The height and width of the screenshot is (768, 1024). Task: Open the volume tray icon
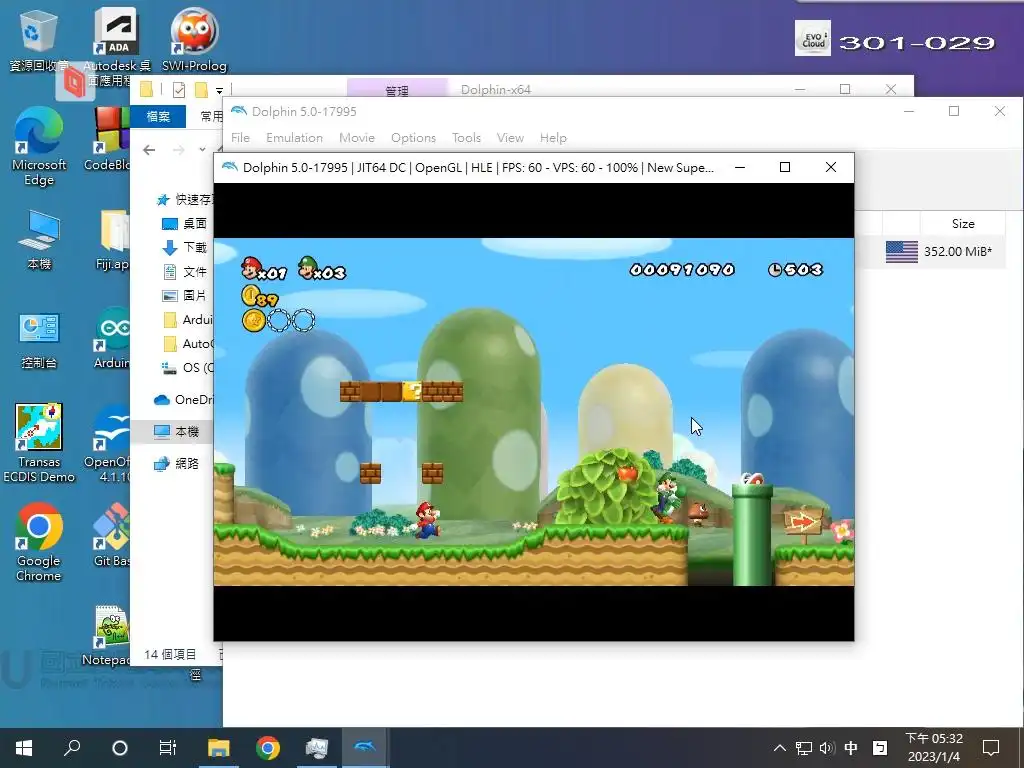point(827,748)
